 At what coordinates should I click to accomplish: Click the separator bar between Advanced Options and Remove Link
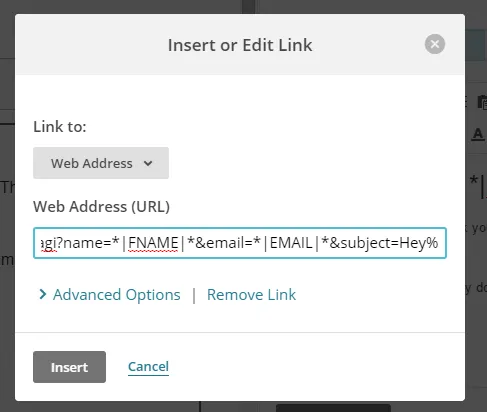click(194, 295)
